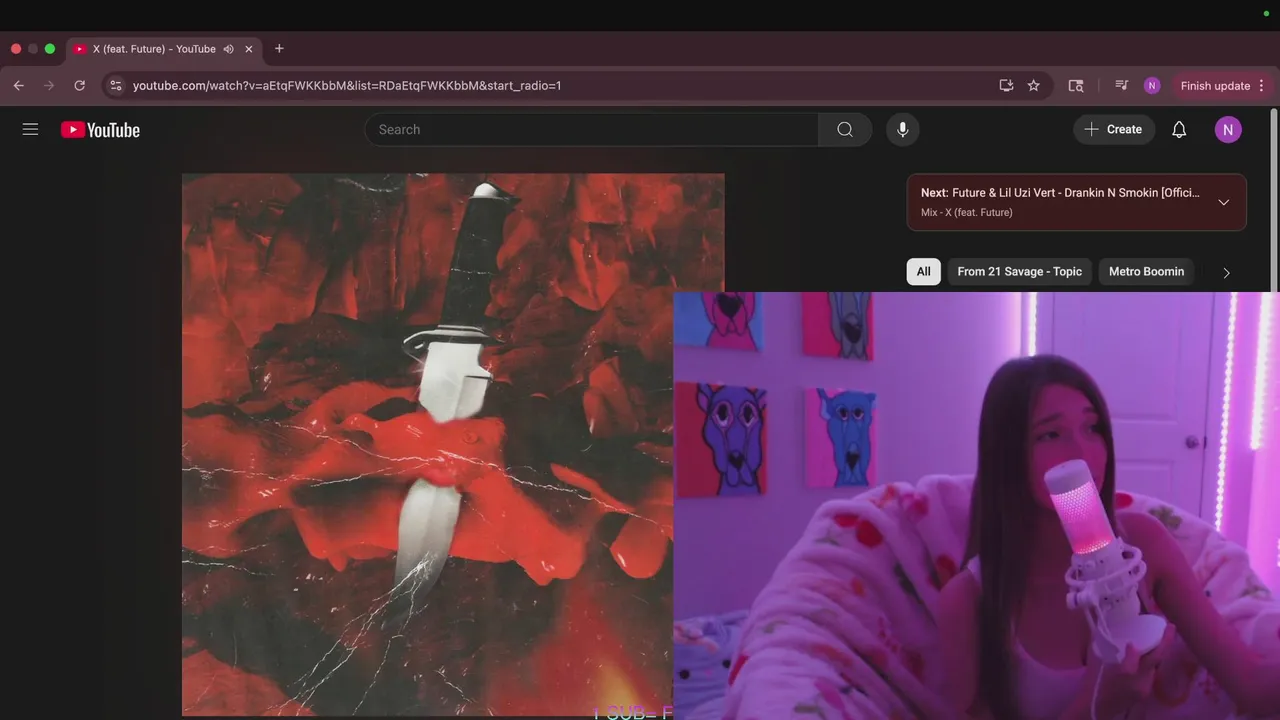Click the page vertical scrollbar

tap(1274, 200)
